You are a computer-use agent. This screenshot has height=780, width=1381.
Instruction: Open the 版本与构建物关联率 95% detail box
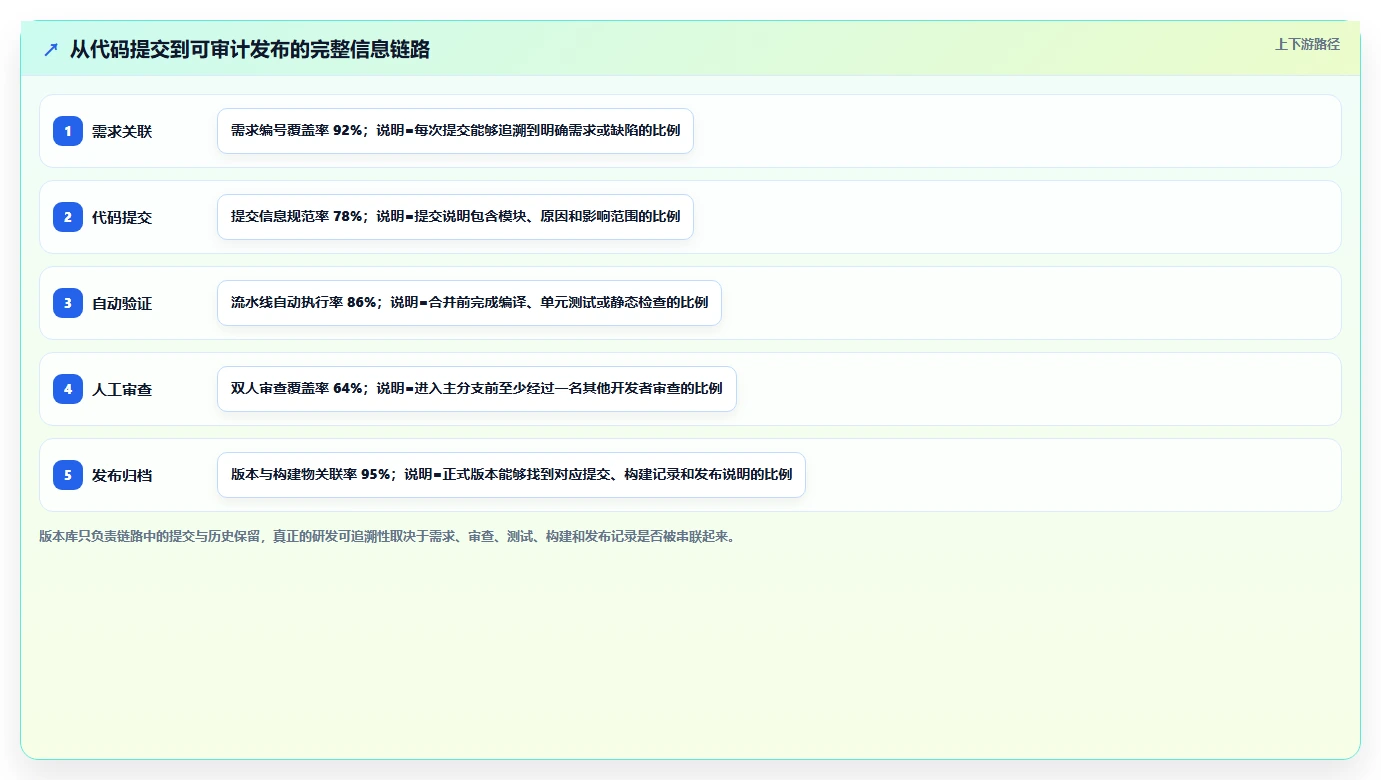coord(511,475)
